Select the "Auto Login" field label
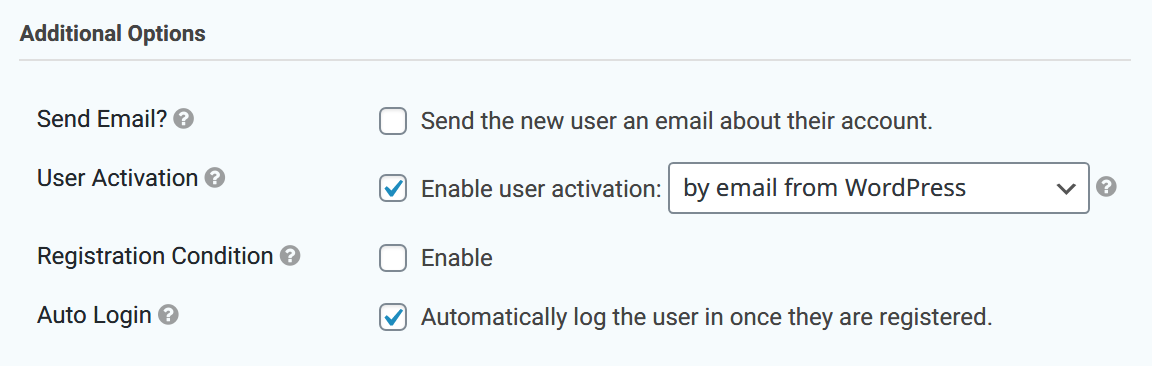The image size is (1152, 366). (x=94, y=315)
